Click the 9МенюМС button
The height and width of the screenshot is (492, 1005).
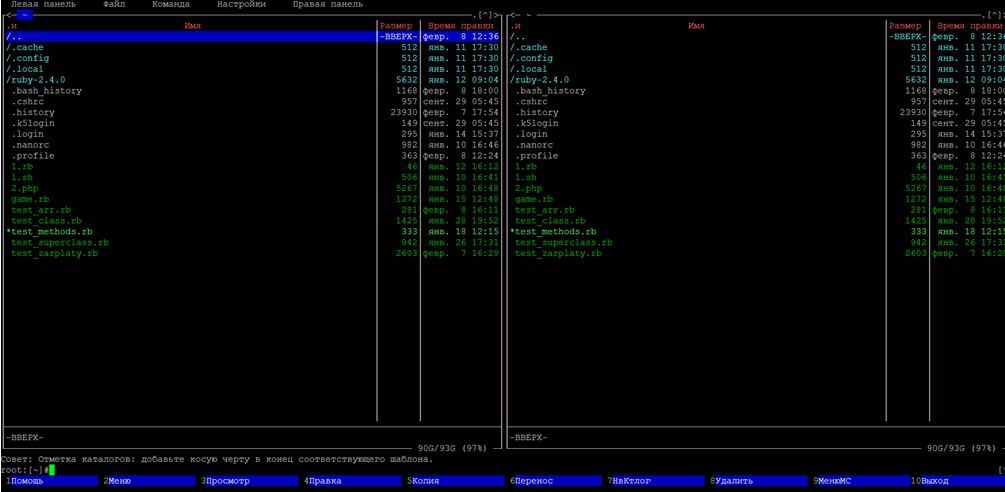pyautogui.click(x=863, y=481)
